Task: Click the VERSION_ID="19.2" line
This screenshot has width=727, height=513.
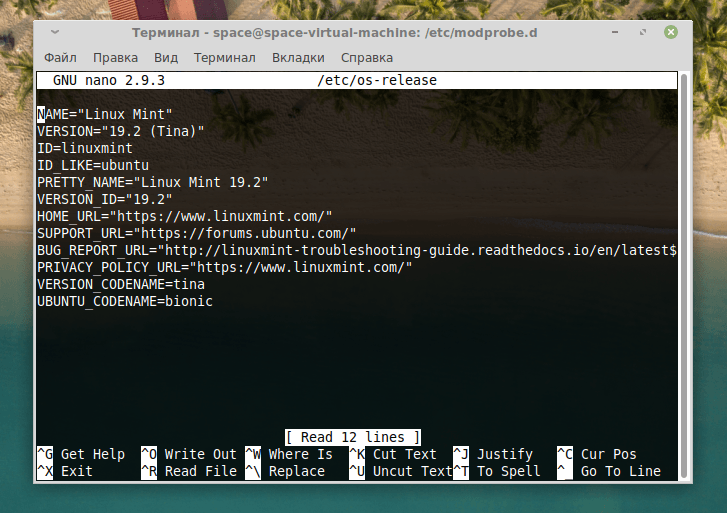Action: pyautogui.click(x=105, y=199)
